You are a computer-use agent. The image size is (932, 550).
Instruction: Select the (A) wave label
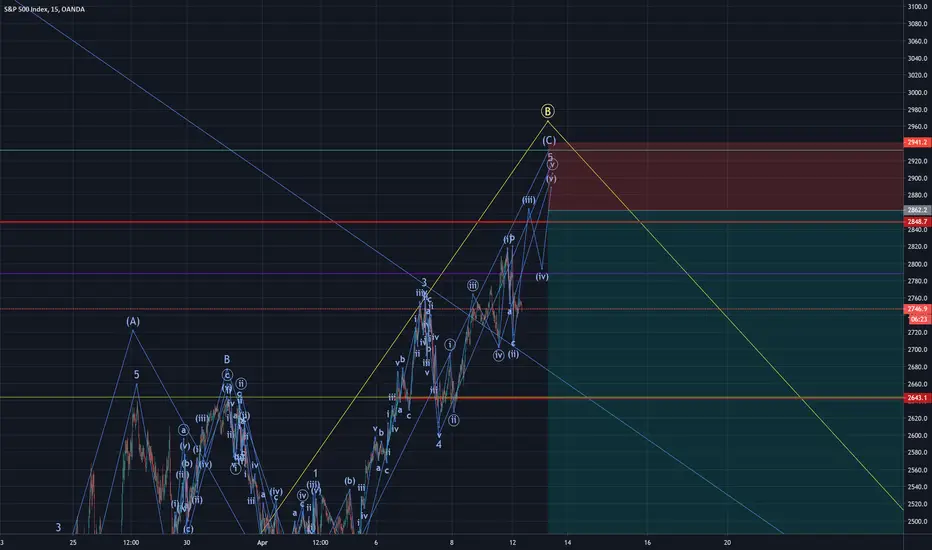pos(133,321)
